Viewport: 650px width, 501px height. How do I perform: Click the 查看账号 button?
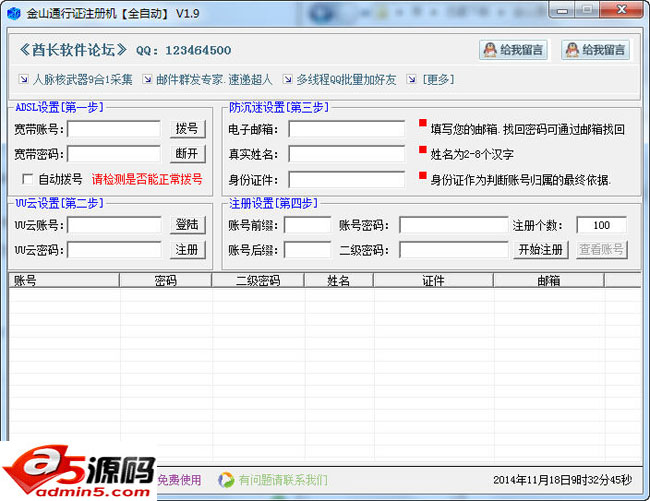(x=601, y=250)
